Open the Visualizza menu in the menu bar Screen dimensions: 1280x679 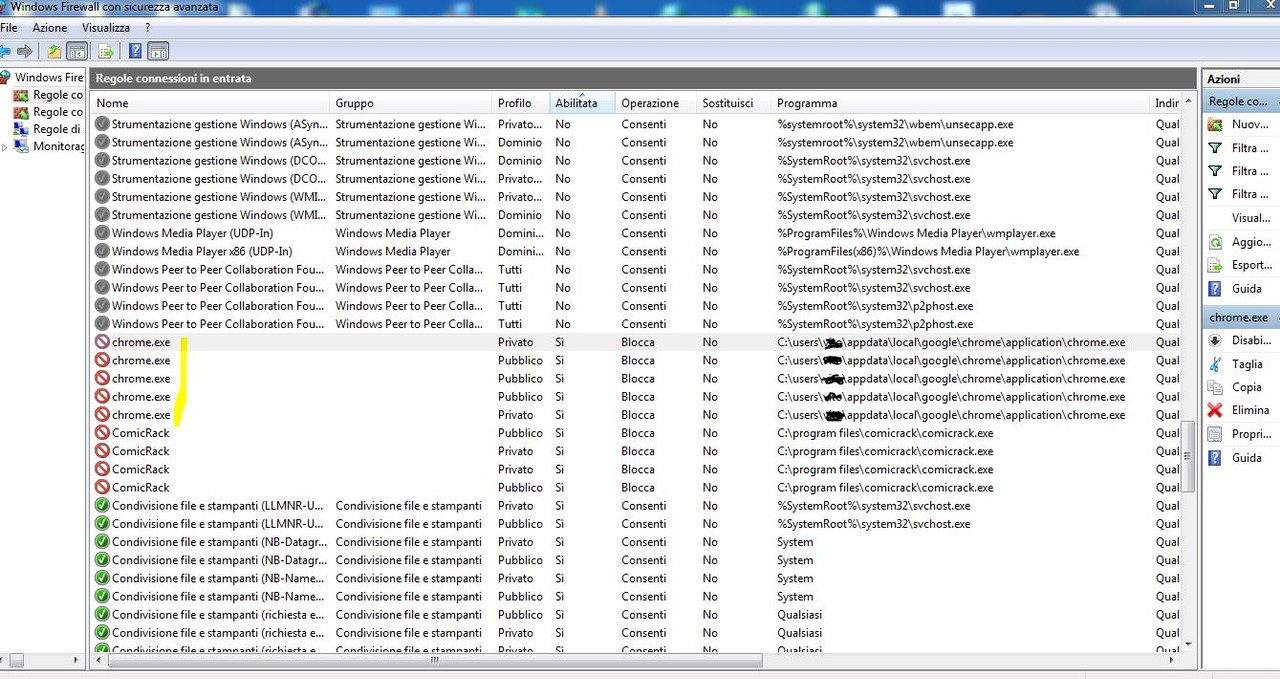[x=106, y=28]
